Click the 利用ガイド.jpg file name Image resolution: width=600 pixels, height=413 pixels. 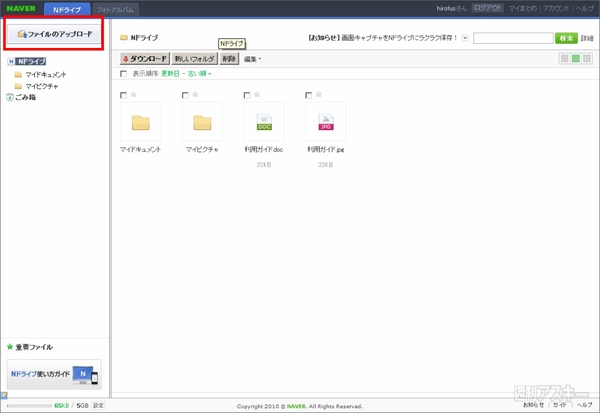pos(326,150)
